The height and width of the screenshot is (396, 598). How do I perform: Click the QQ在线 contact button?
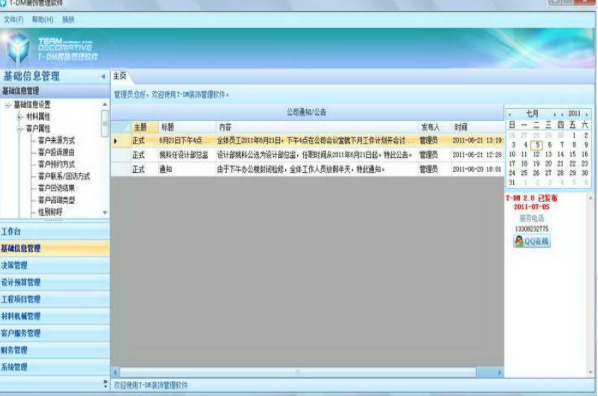coord(532,241)
